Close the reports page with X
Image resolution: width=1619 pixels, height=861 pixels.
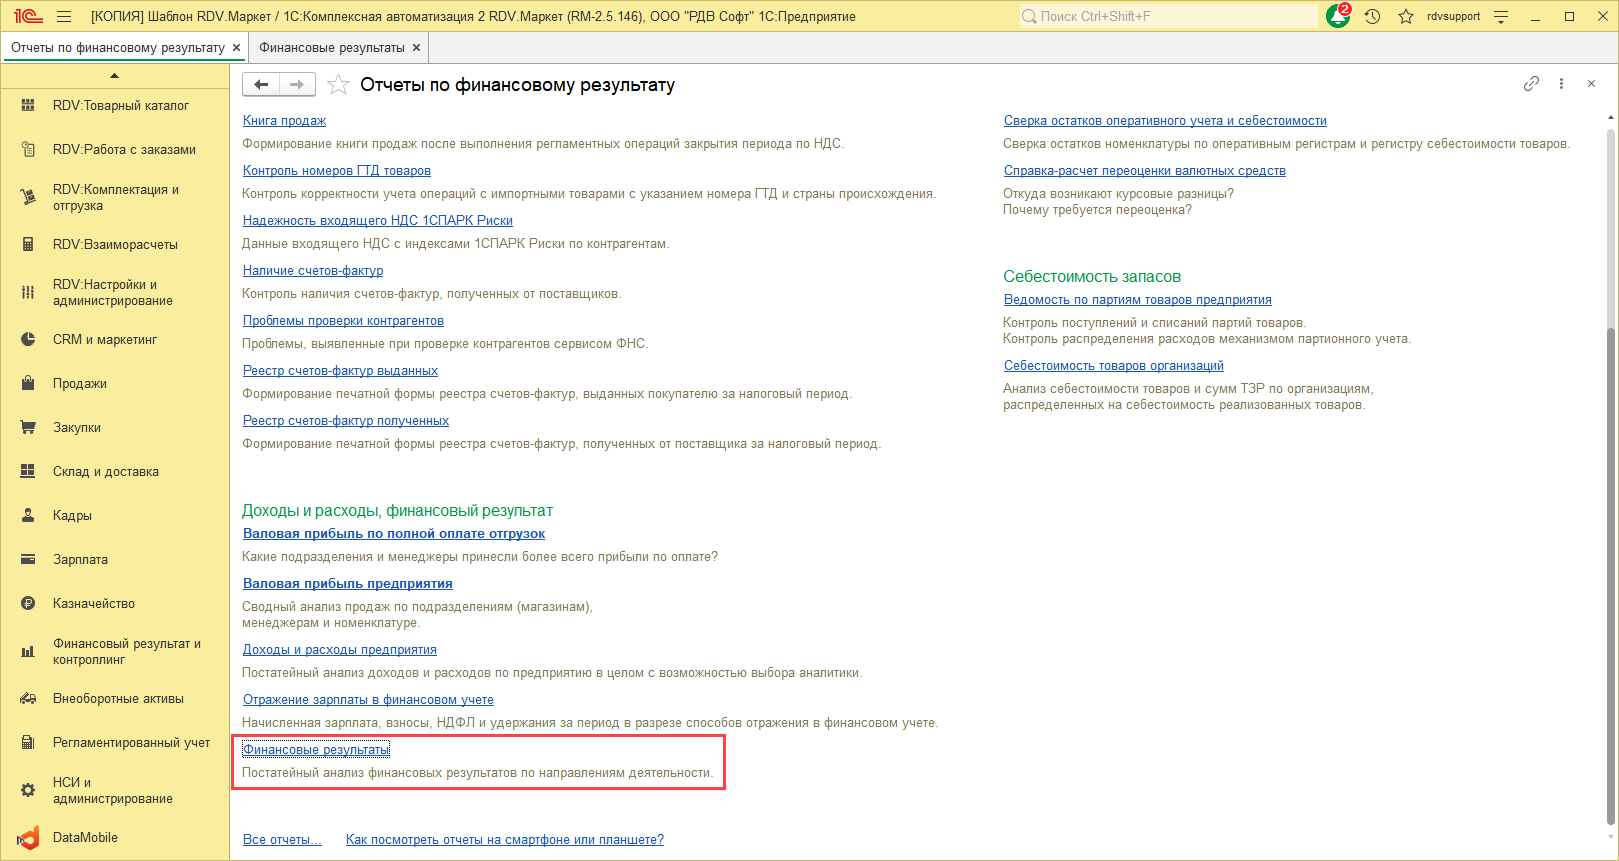1591,84
